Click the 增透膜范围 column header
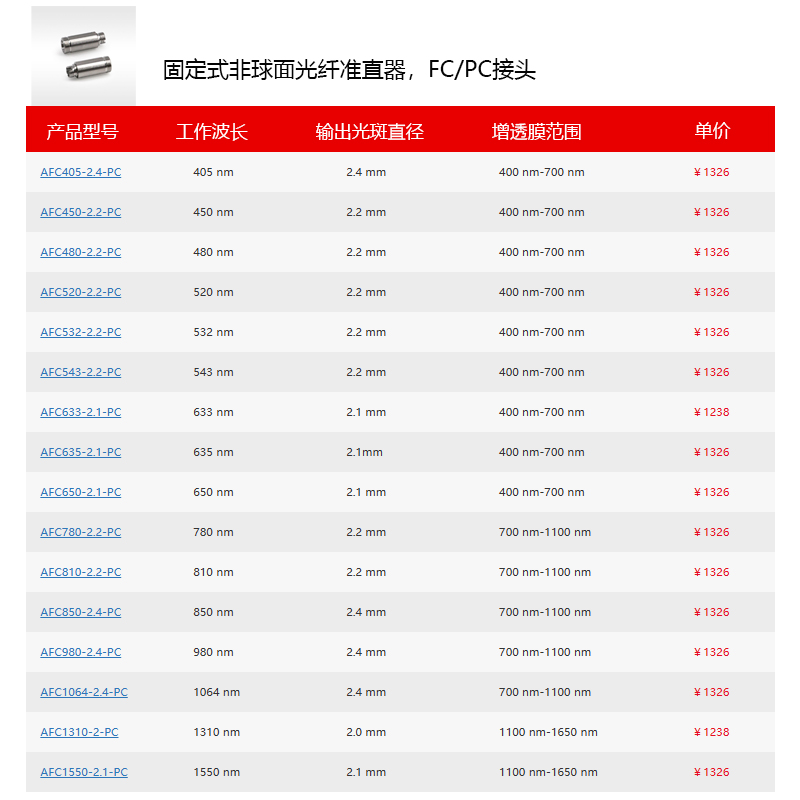 536,132
